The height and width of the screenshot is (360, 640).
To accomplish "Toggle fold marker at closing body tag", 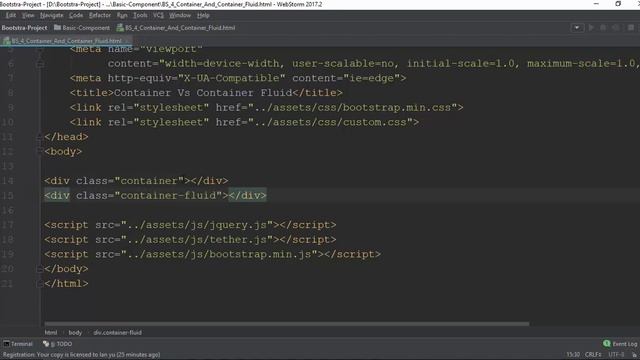I will tap(40, 269).
